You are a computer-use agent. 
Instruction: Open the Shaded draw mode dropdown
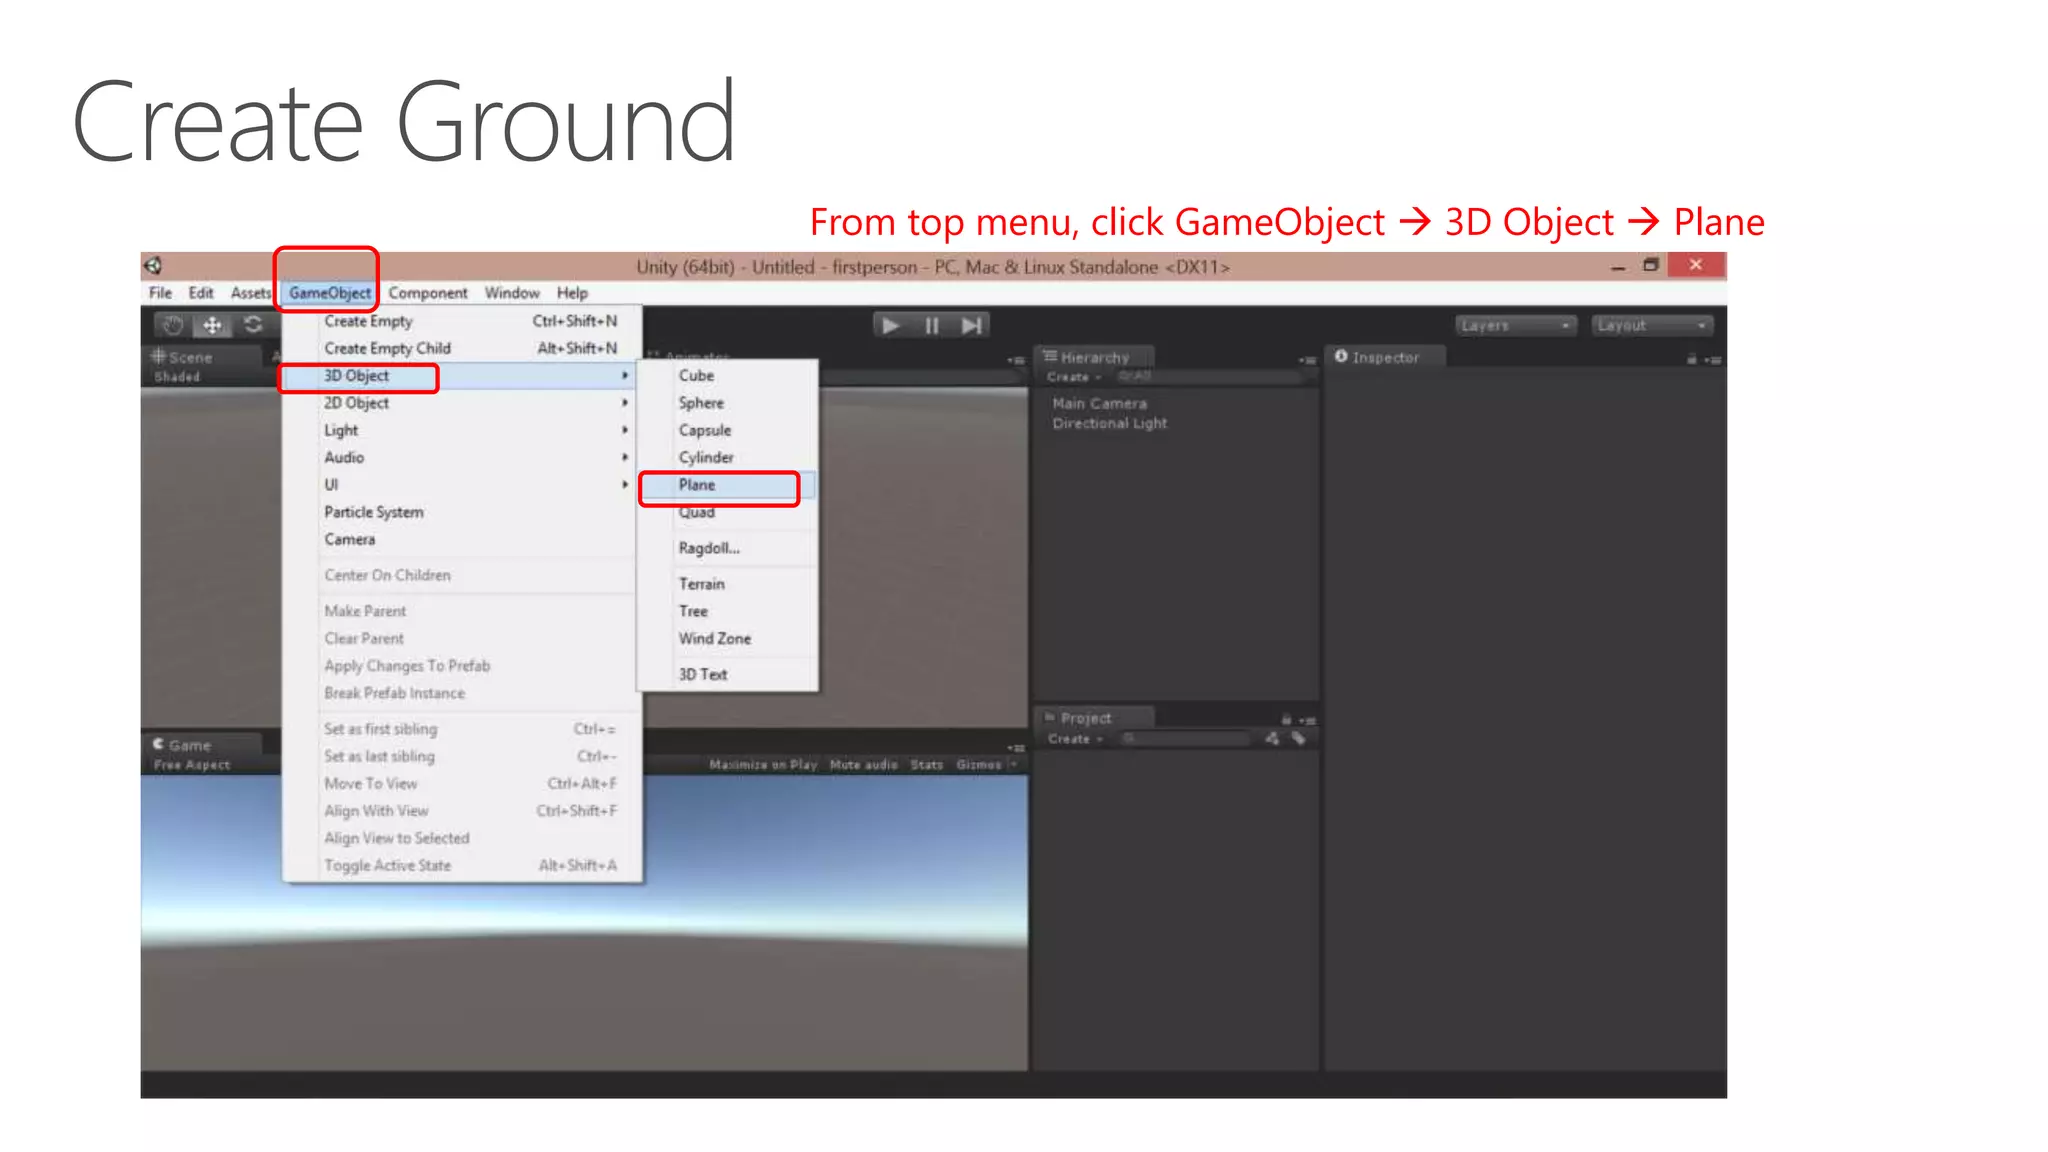tap(178, 377)
